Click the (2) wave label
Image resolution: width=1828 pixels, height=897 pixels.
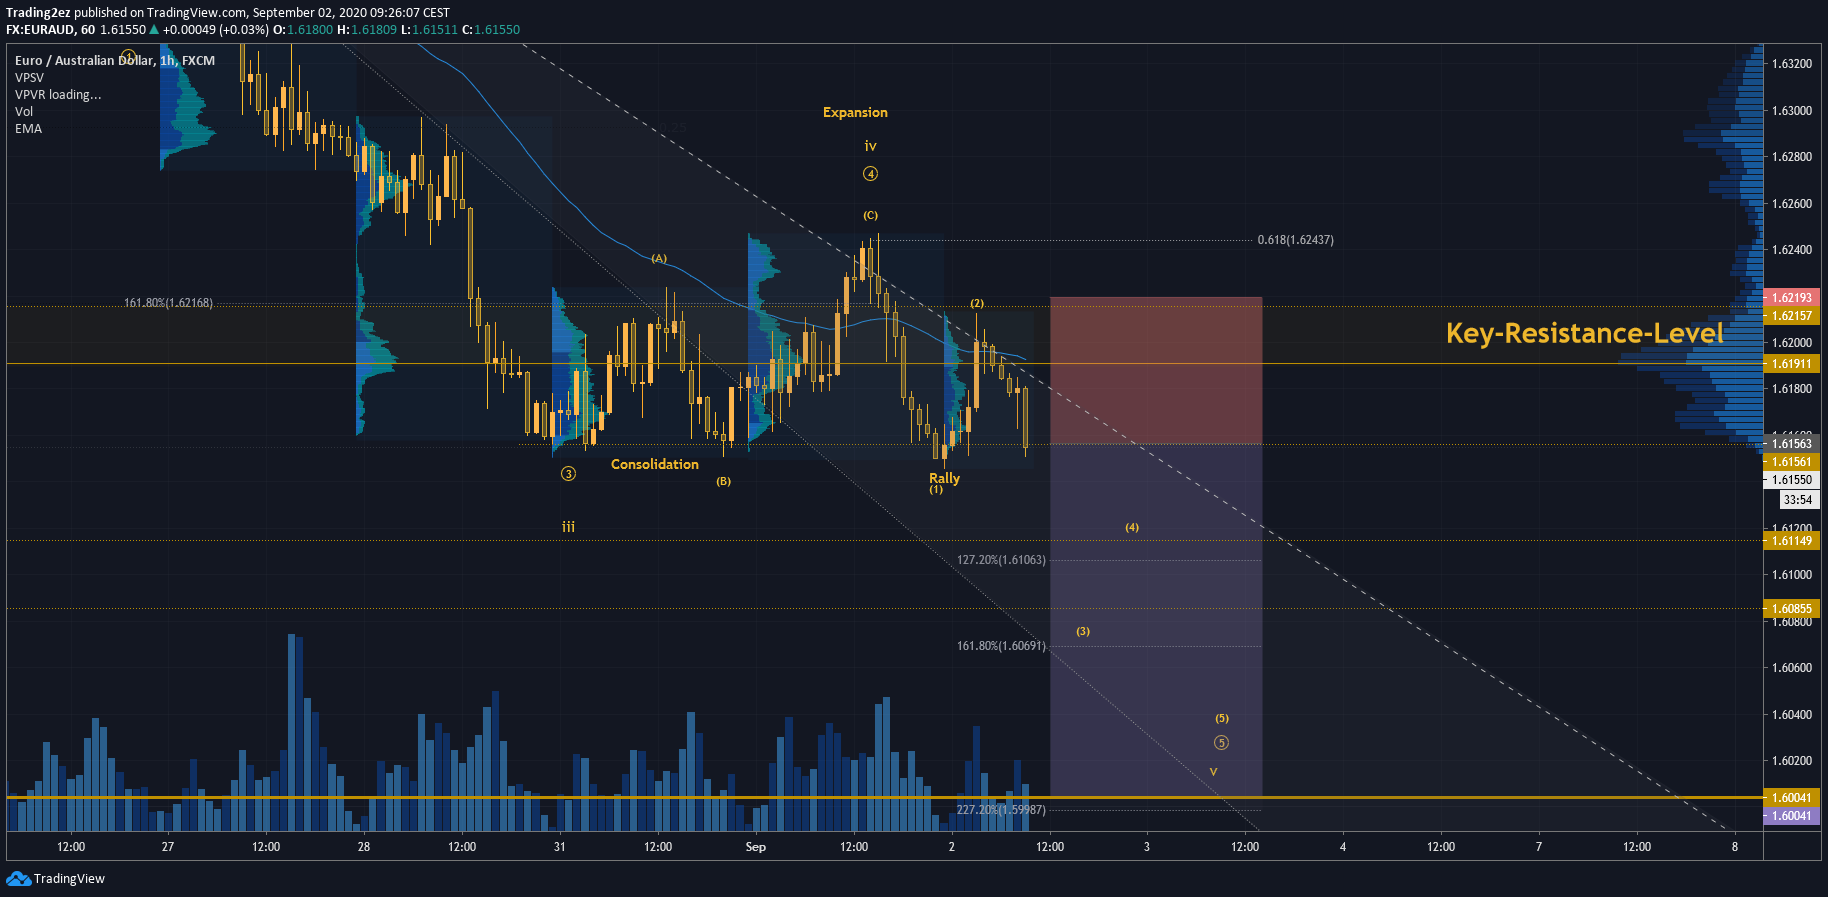tap(977, 303)
